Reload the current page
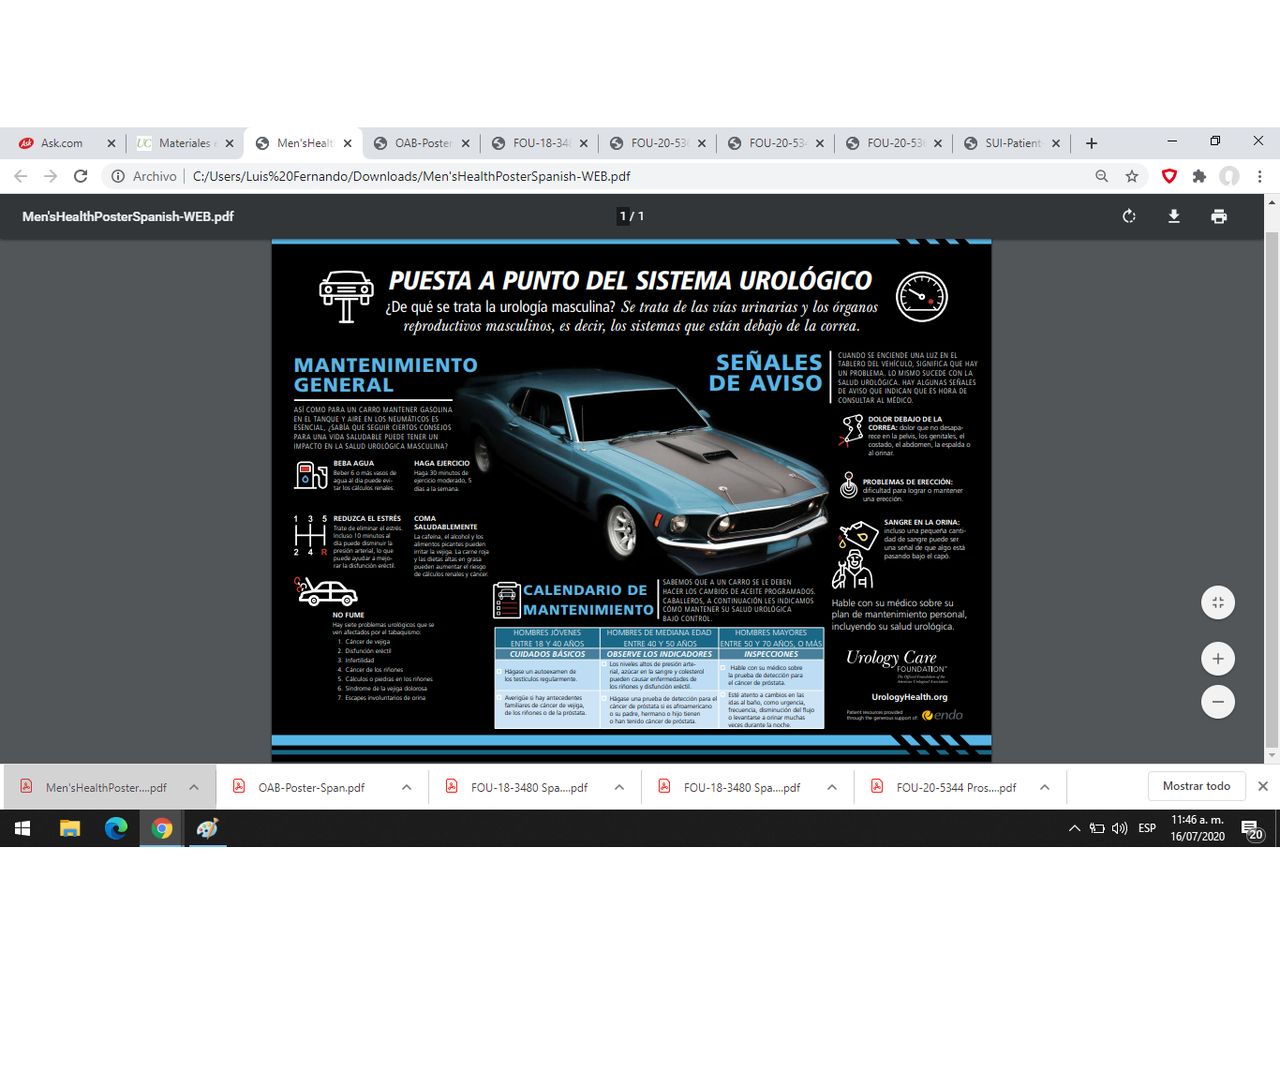This screenshot has width=1280, height=1085. [x=81, y=176]
